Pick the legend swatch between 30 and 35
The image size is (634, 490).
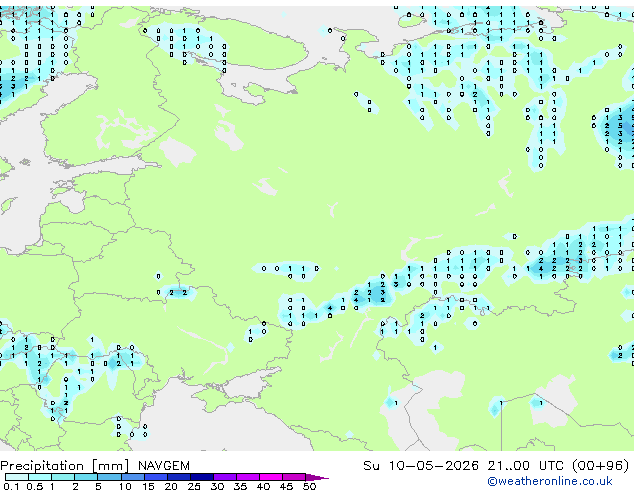(225, 477)
